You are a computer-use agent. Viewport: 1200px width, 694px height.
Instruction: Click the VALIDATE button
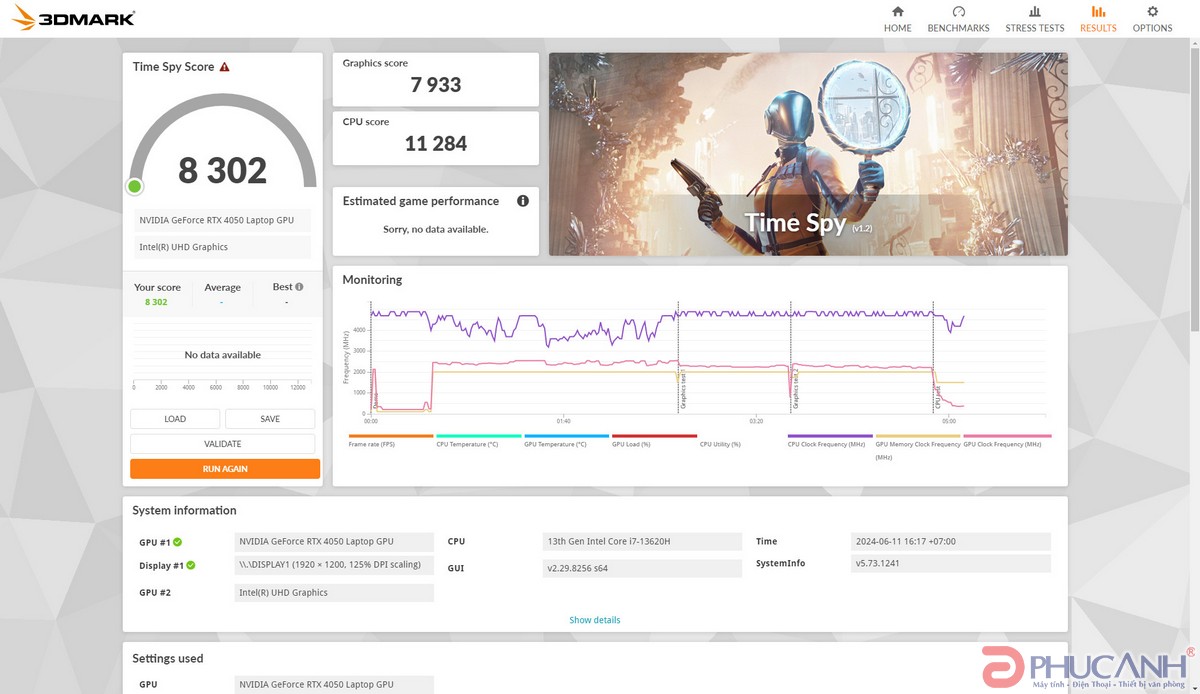coord(222,444)
